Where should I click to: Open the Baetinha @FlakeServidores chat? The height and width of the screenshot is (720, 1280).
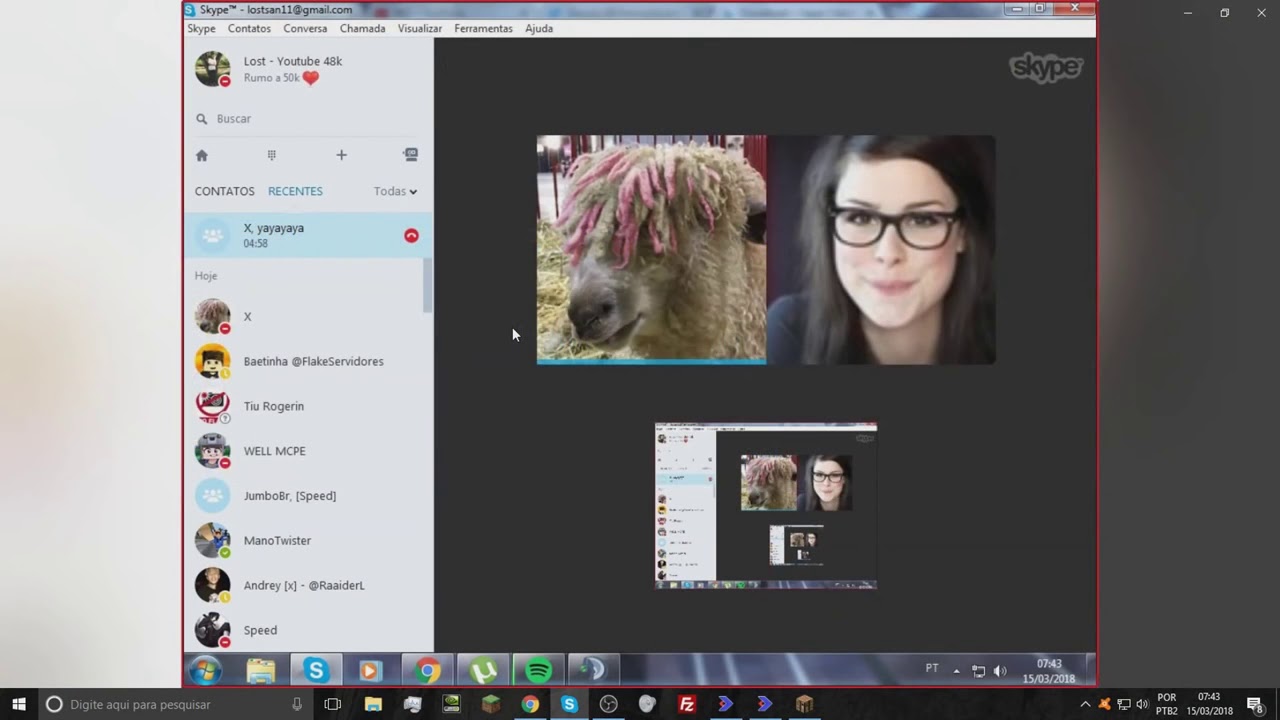pyautogui.click(x=304, y=361)
